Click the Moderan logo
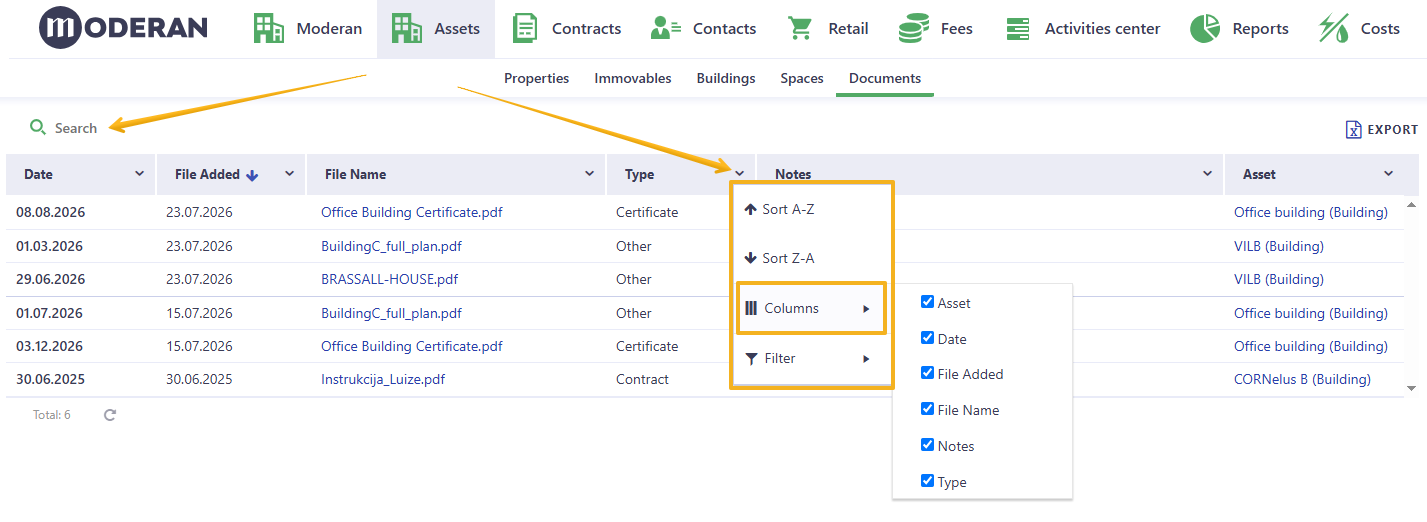 coord(123,28)
